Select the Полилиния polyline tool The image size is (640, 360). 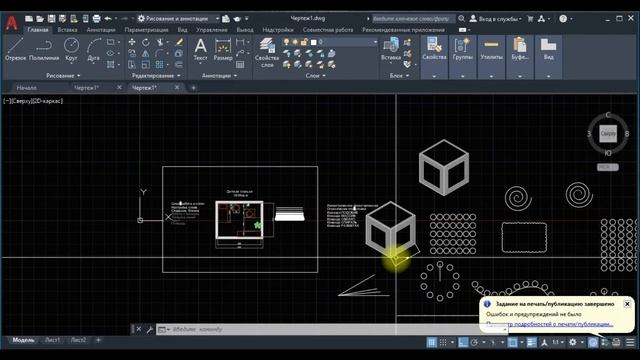(x=44, y=49)
